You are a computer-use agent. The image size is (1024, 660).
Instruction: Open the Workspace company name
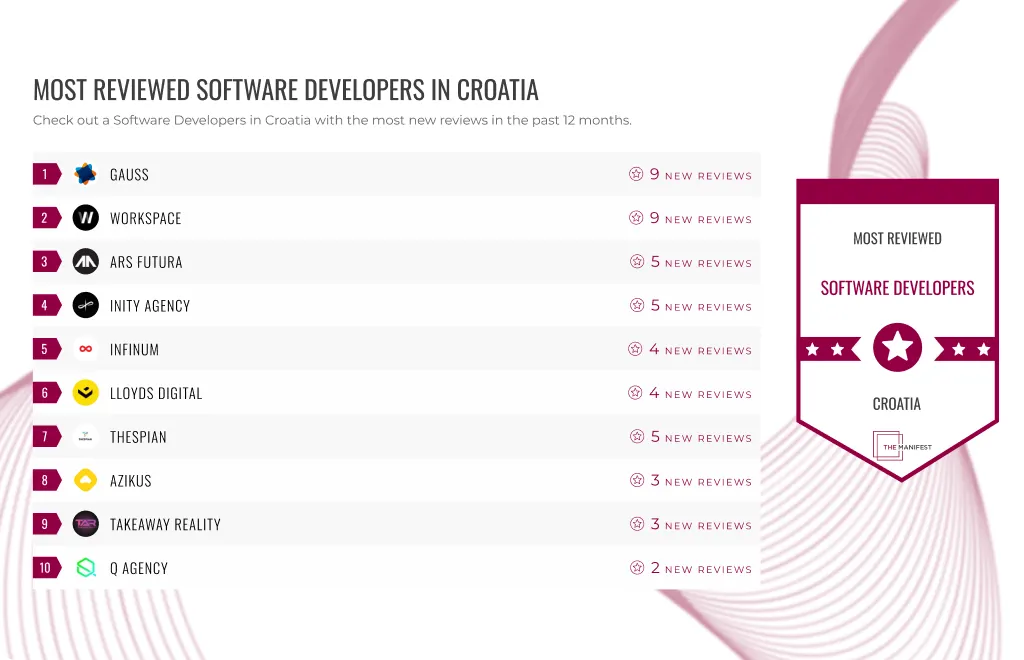pyautogui.click(x=146, y=219)
